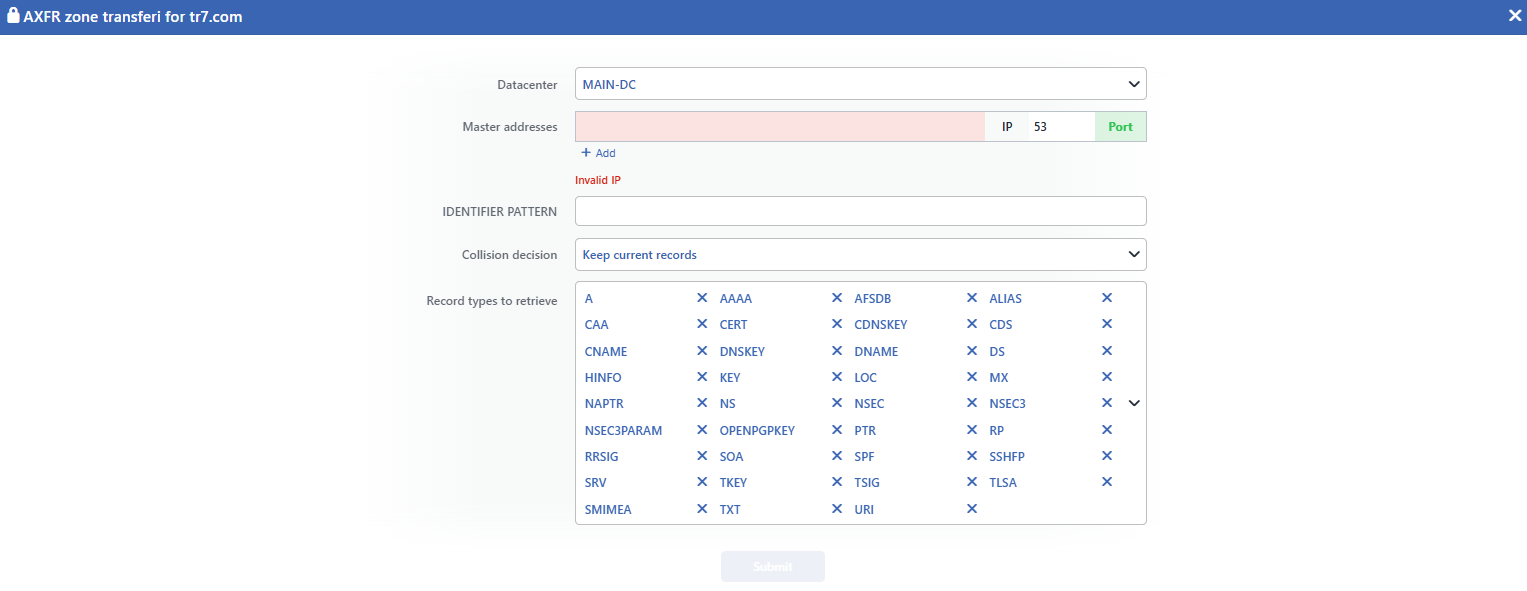
Task: Remove the PTR record type tag
Action: tap(972, 430)
